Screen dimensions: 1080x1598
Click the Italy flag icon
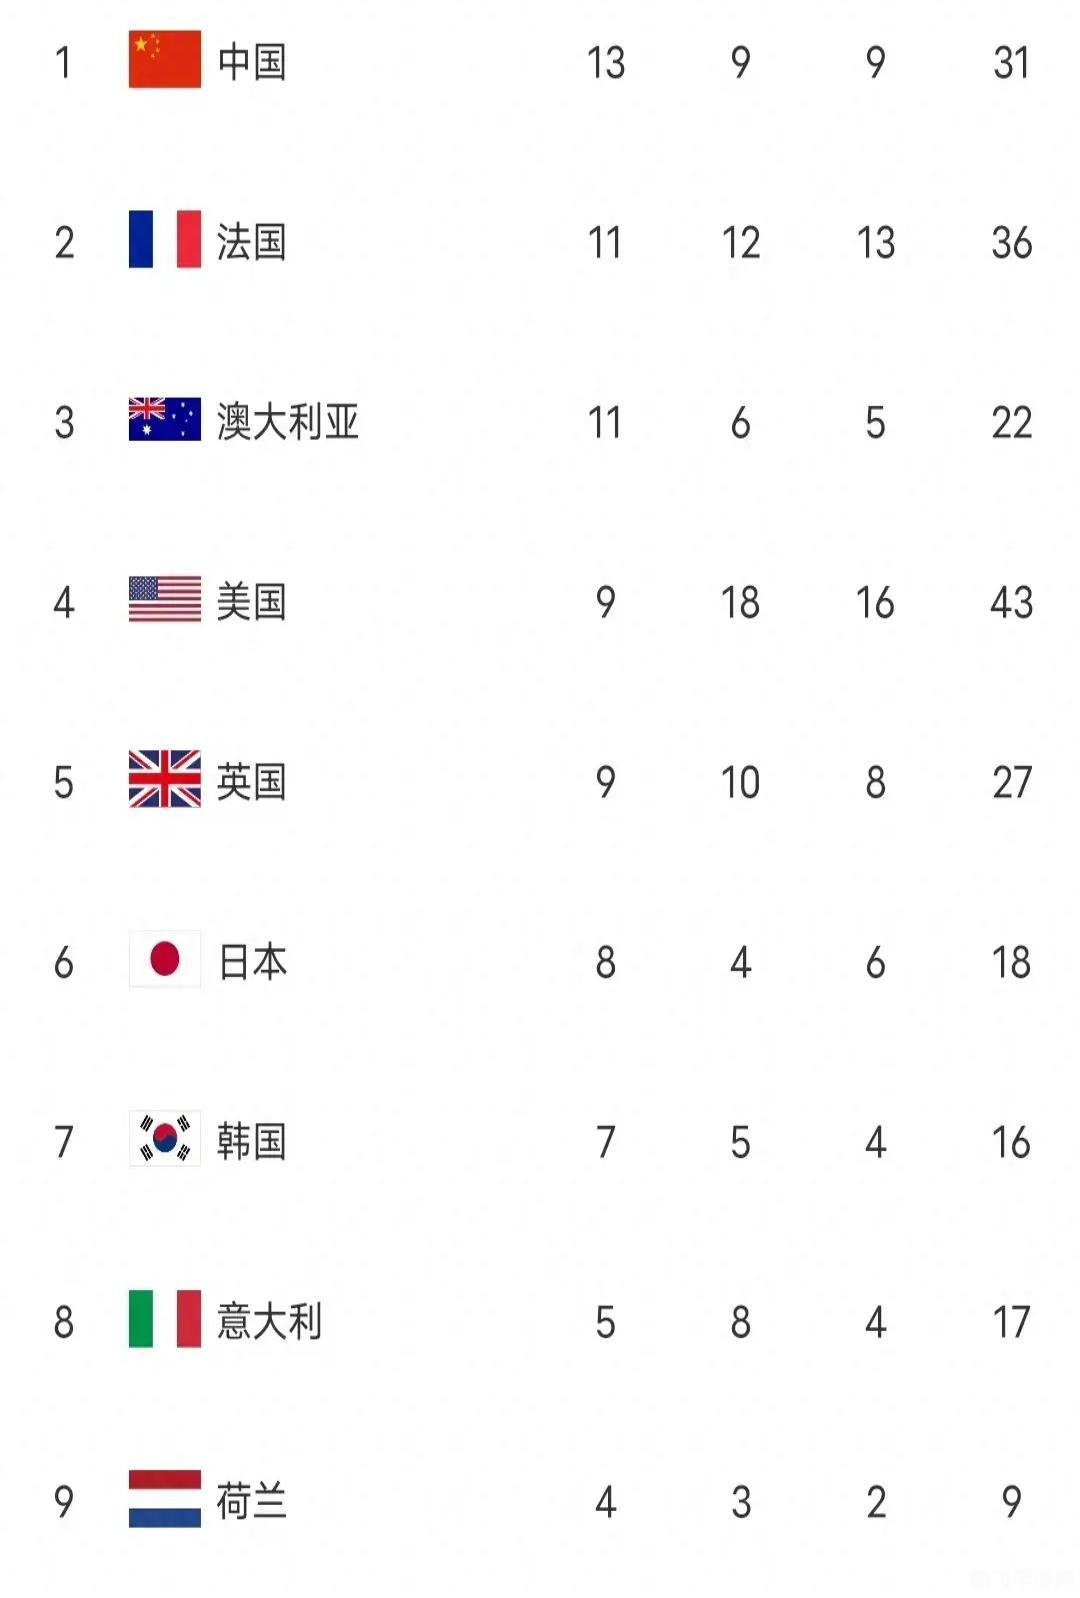tap(165, 1320)
